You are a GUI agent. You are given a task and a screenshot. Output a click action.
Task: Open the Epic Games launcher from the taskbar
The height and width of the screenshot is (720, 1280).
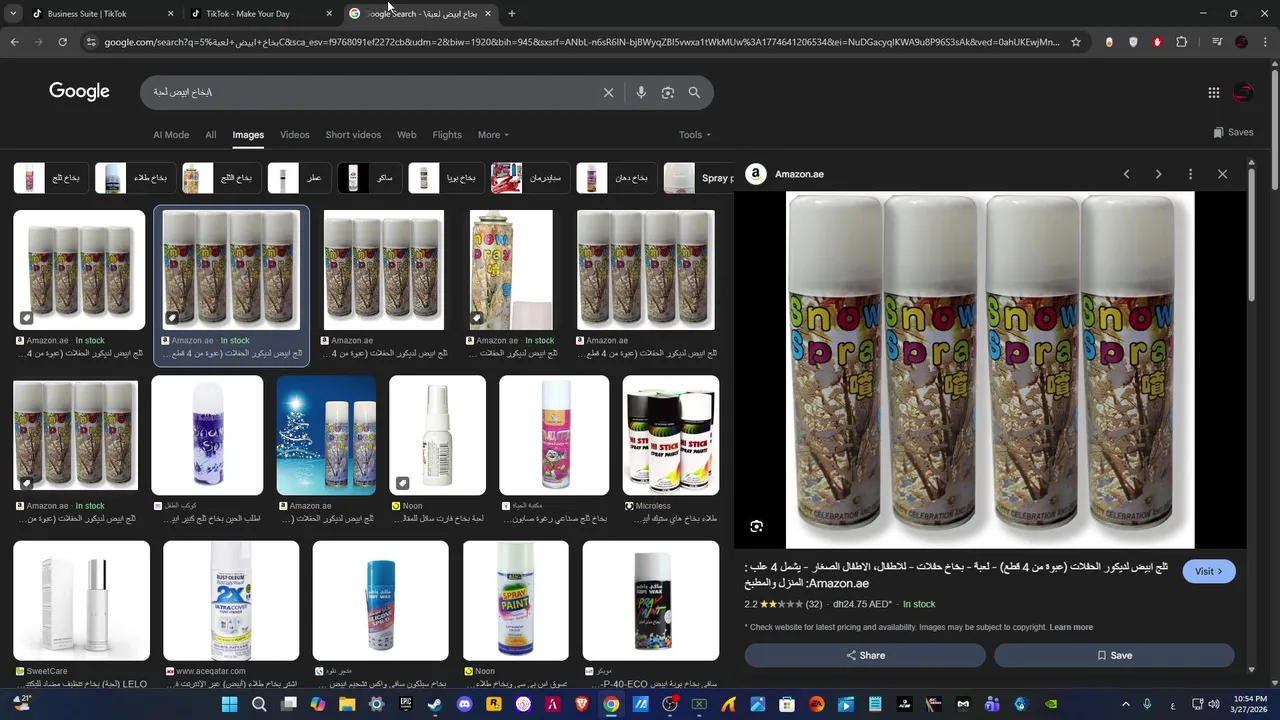(405, 704)
